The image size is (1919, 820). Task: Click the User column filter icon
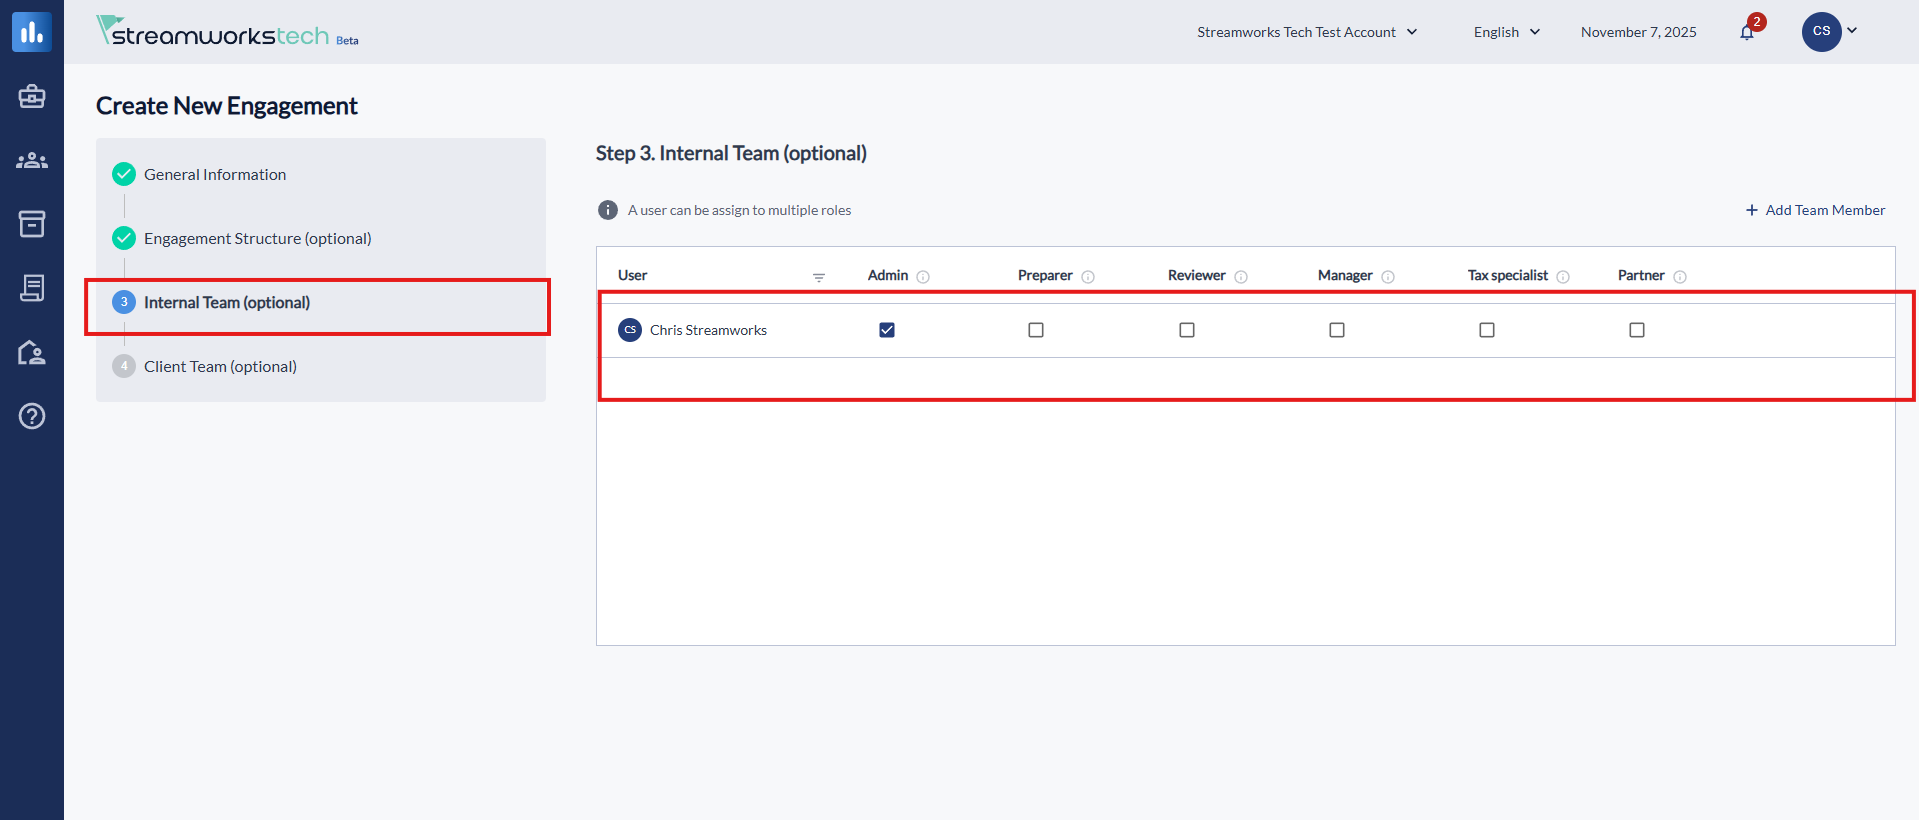[819, 277]
